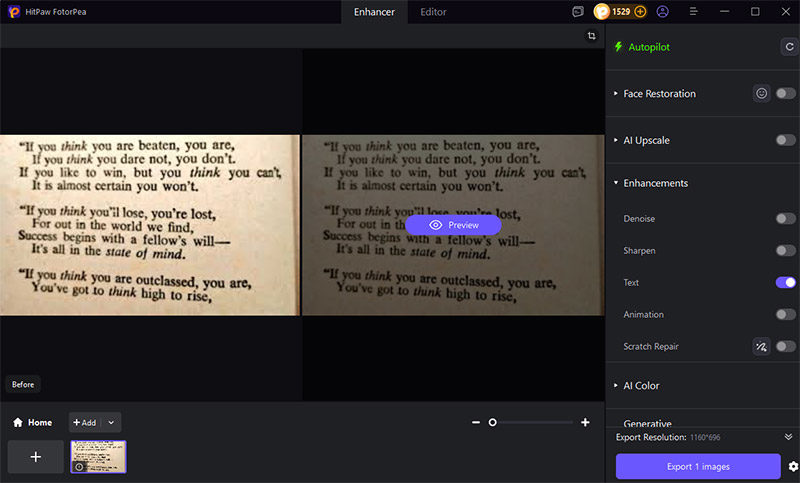Select the crop tool icon
Viewport: 800px width, 483px height.
click(x=591, y=36)
